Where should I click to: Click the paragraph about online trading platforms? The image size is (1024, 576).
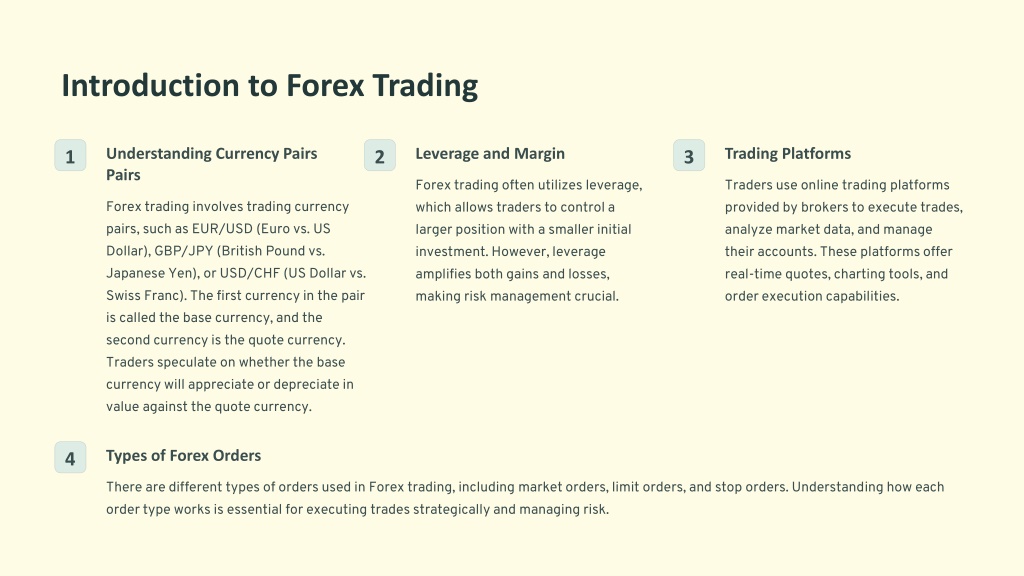click(844, 240)
